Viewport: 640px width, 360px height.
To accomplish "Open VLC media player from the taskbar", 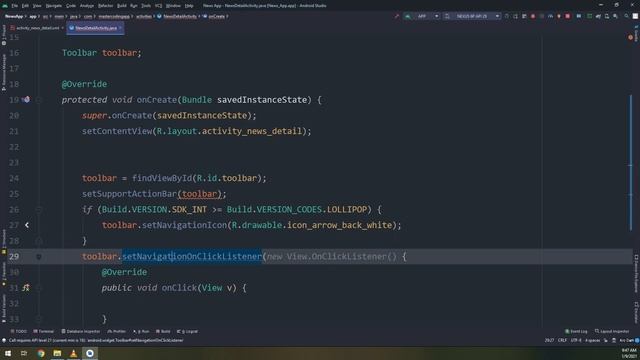I will [x=73, y=353].
